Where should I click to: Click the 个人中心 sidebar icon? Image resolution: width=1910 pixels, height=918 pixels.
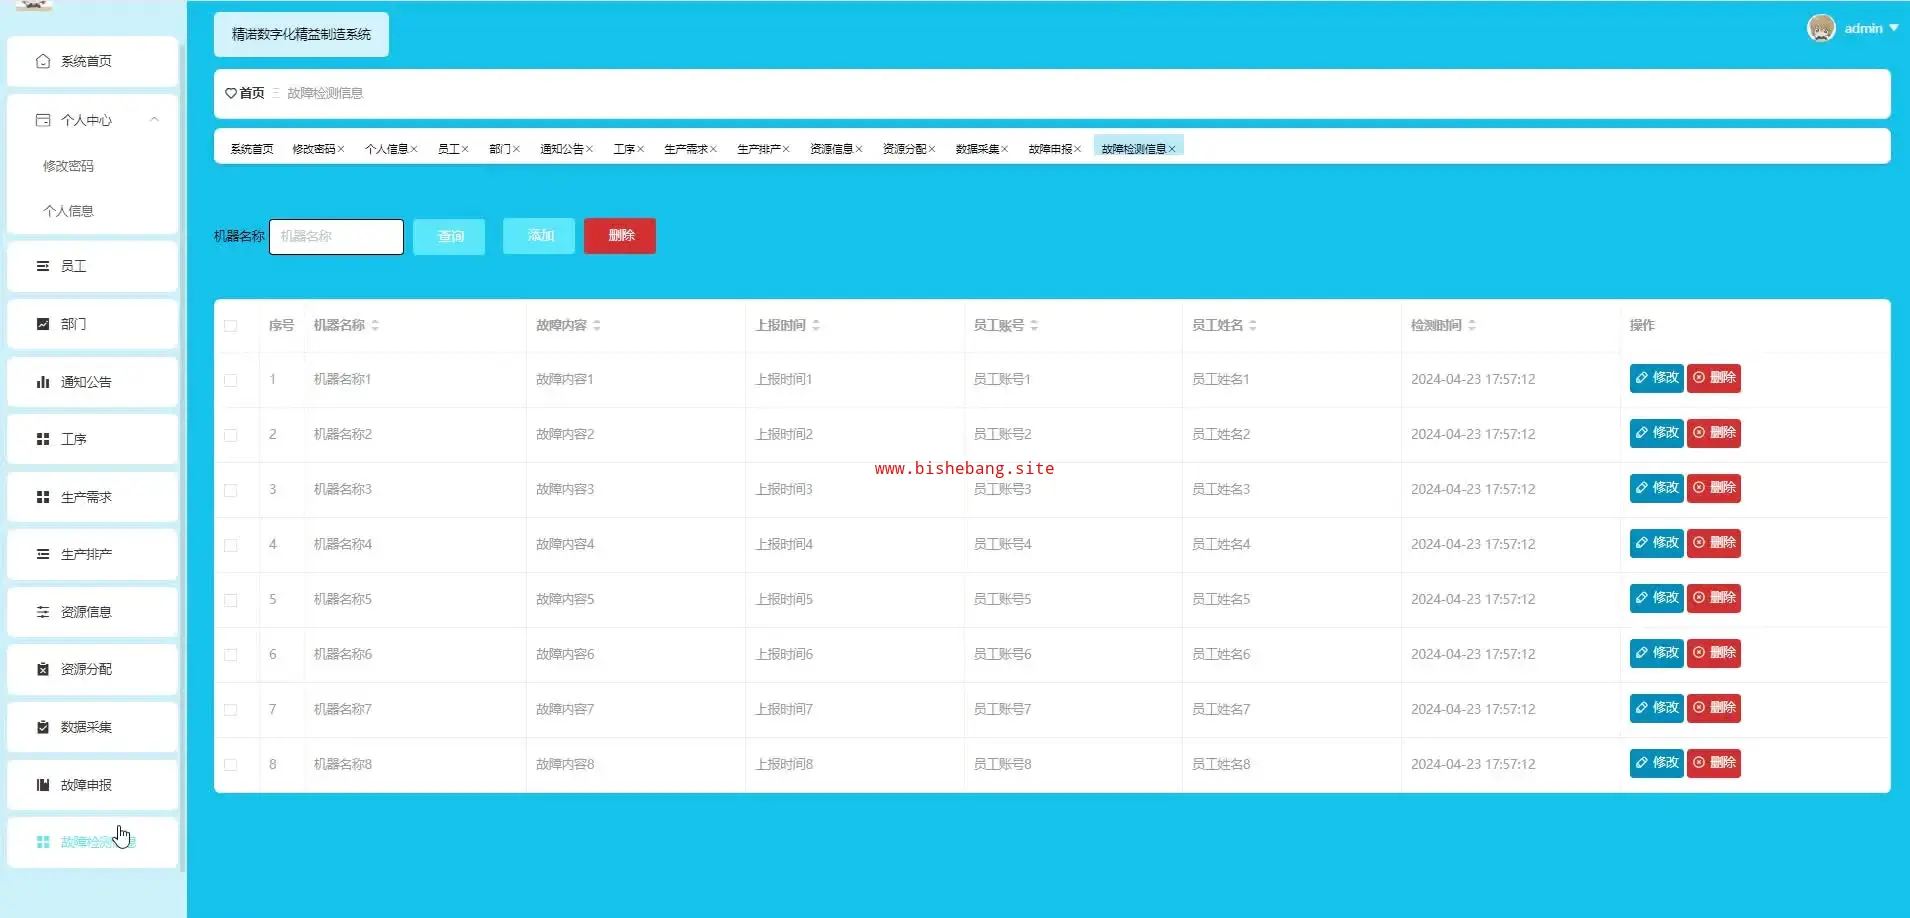click(43, 120)
